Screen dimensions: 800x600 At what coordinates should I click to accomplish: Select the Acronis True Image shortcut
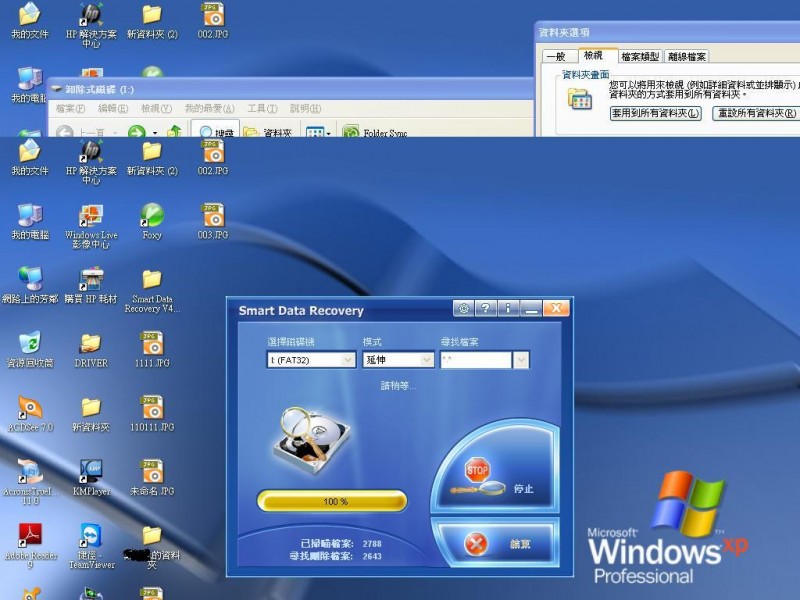click(x=30, y=482)
